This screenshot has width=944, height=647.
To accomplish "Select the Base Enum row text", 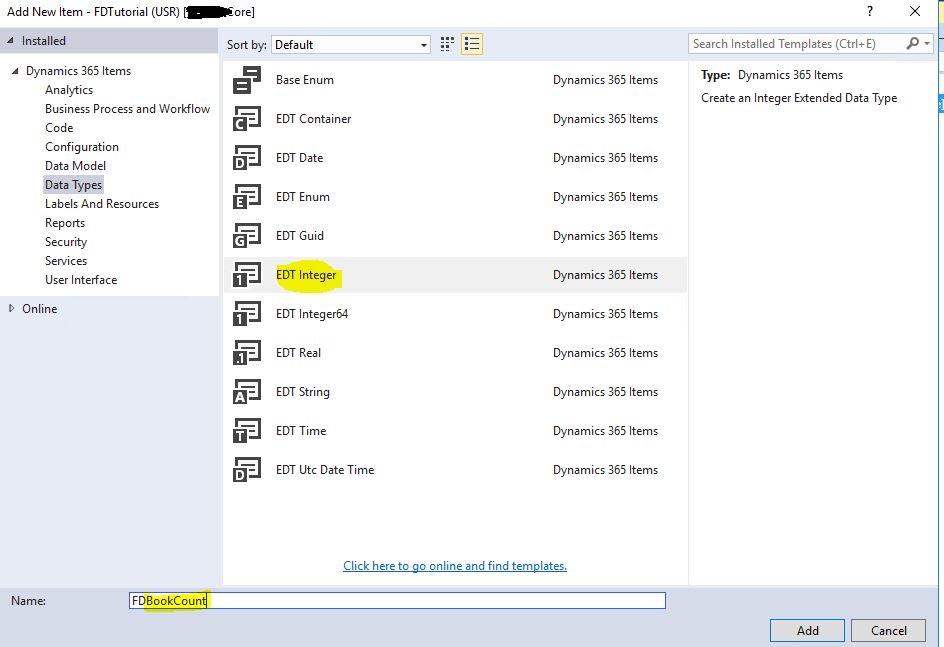I will 305,80.
